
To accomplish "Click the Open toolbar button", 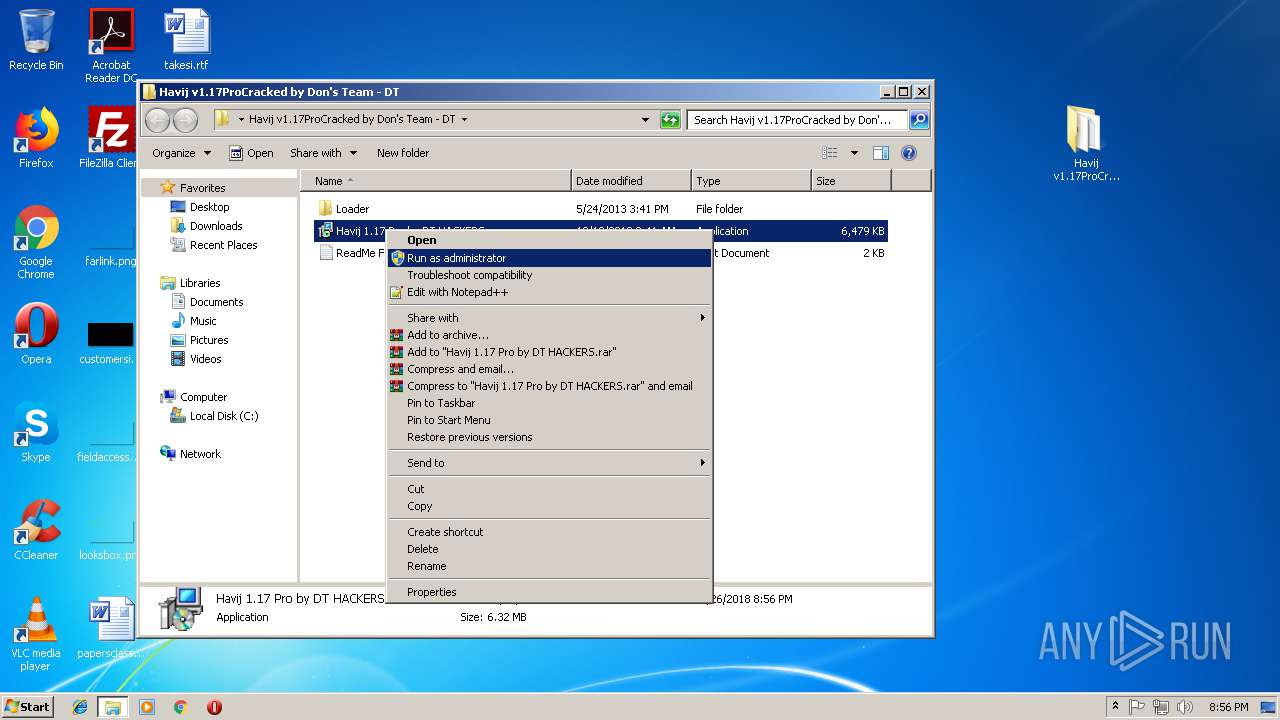I will pyautogui.click(x=251, y=153).
